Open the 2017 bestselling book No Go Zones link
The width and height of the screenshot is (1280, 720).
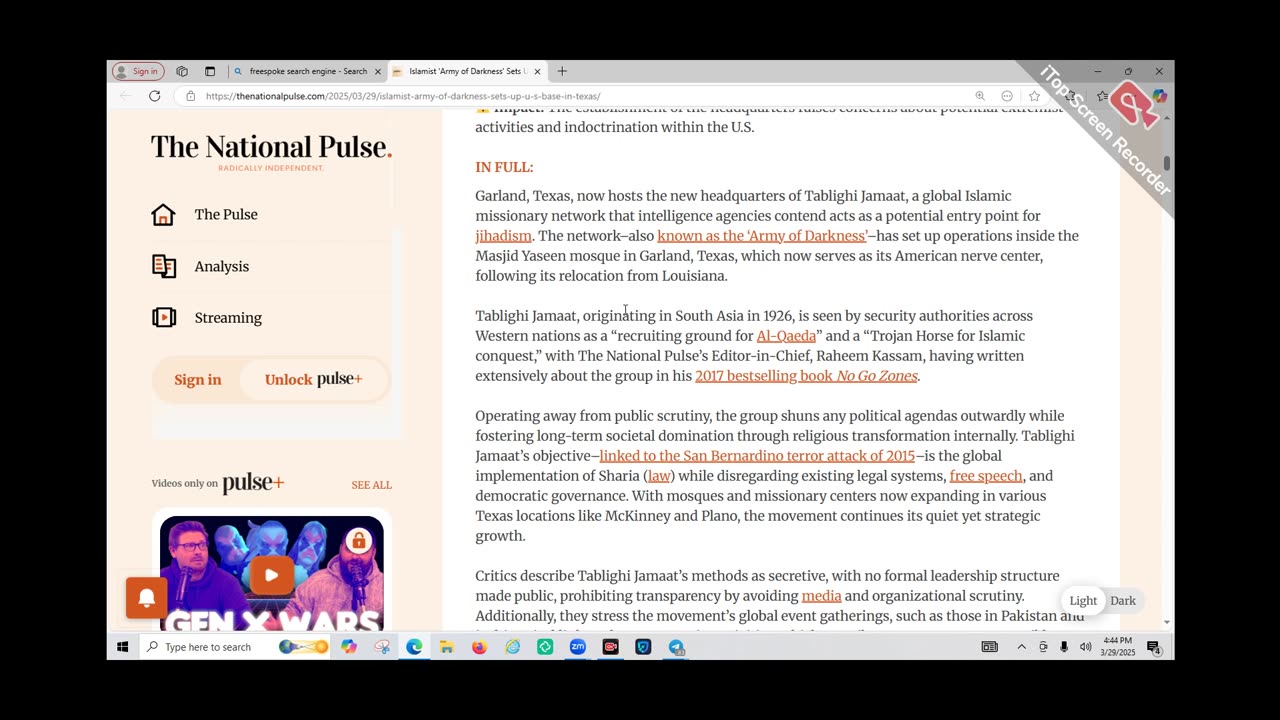806,376
